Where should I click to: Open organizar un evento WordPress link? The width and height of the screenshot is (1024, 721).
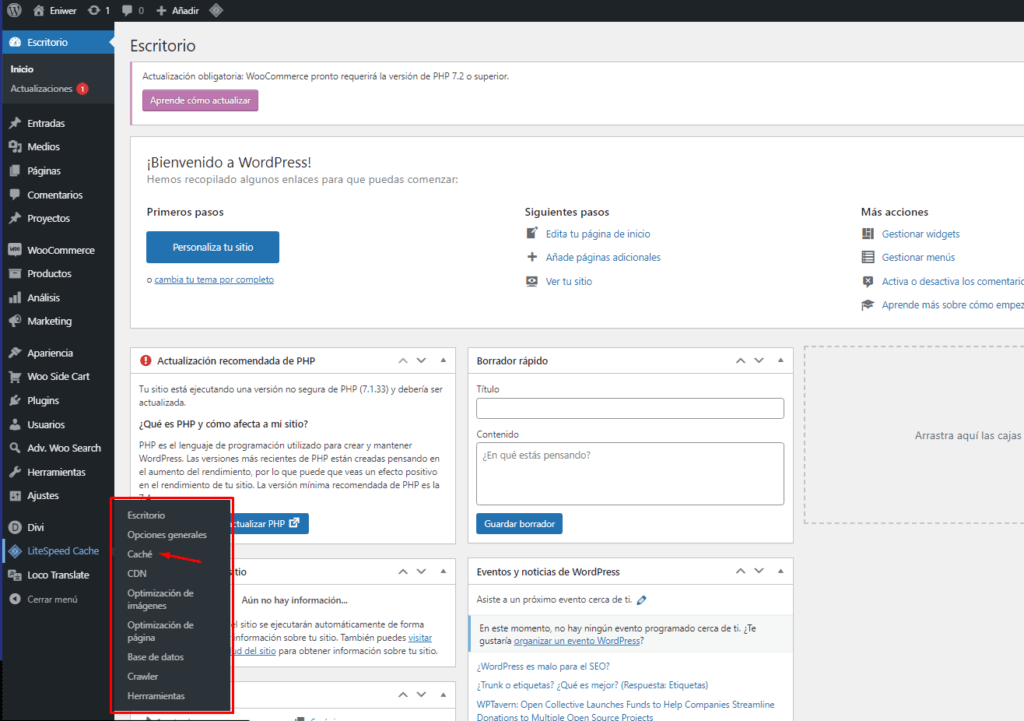[577, 641]
